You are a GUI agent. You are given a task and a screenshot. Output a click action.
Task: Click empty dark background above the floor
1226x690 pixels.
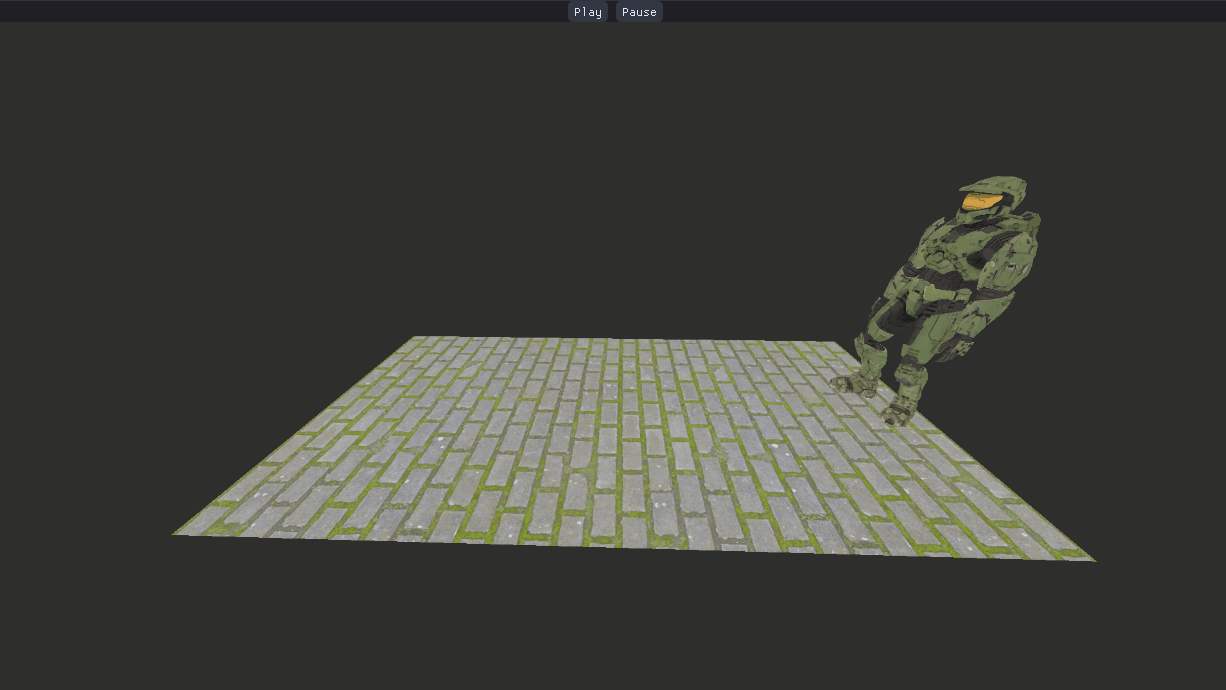coord(500,180)
